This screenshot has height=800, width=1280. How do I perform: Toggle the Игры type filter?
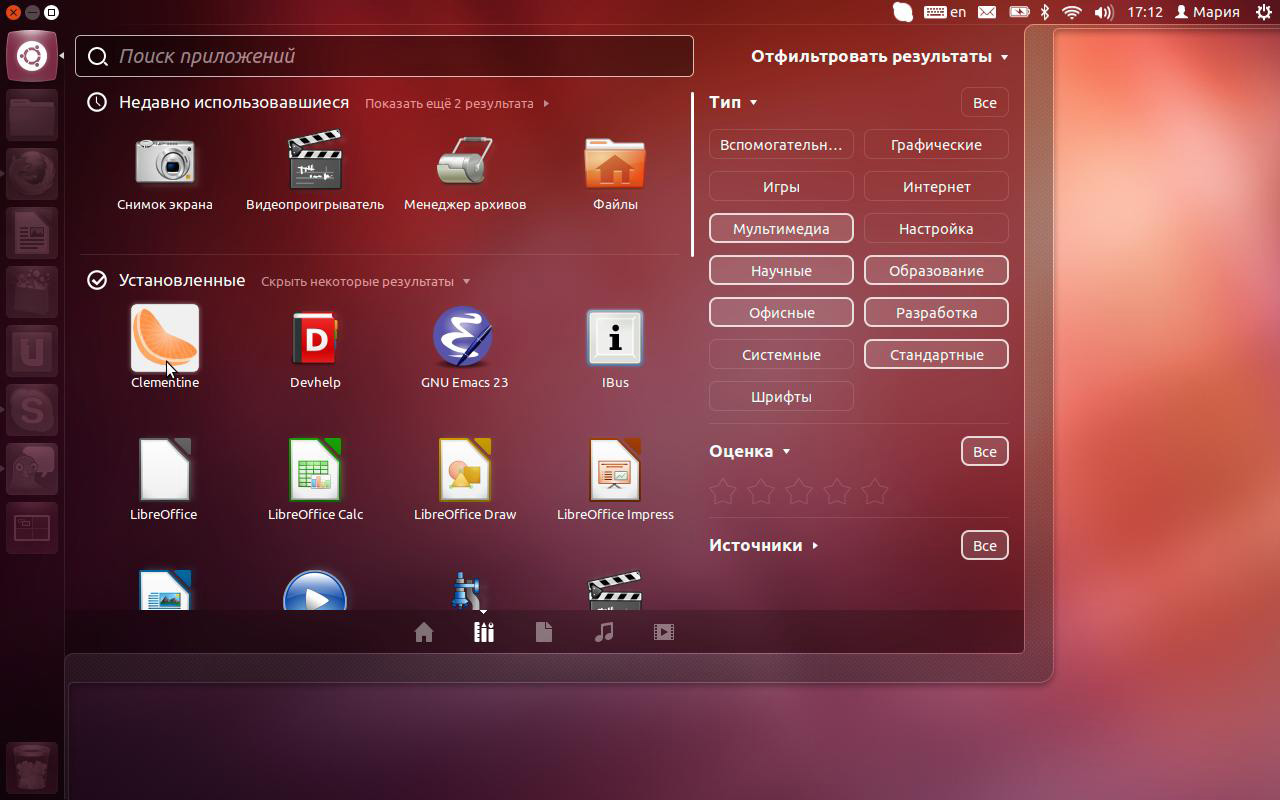781,187
